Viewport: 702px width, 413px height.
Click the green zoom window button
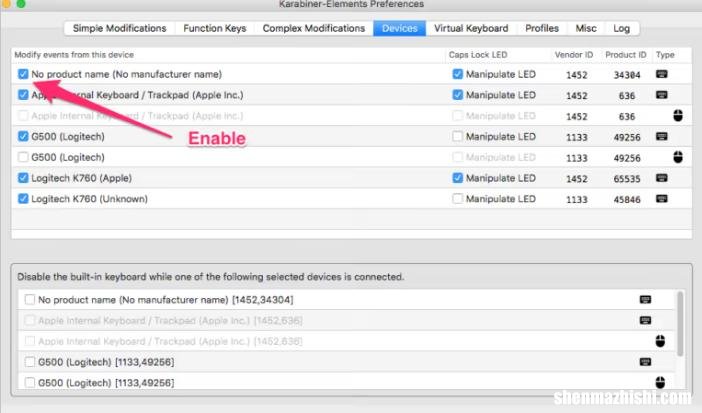(21, 4)
